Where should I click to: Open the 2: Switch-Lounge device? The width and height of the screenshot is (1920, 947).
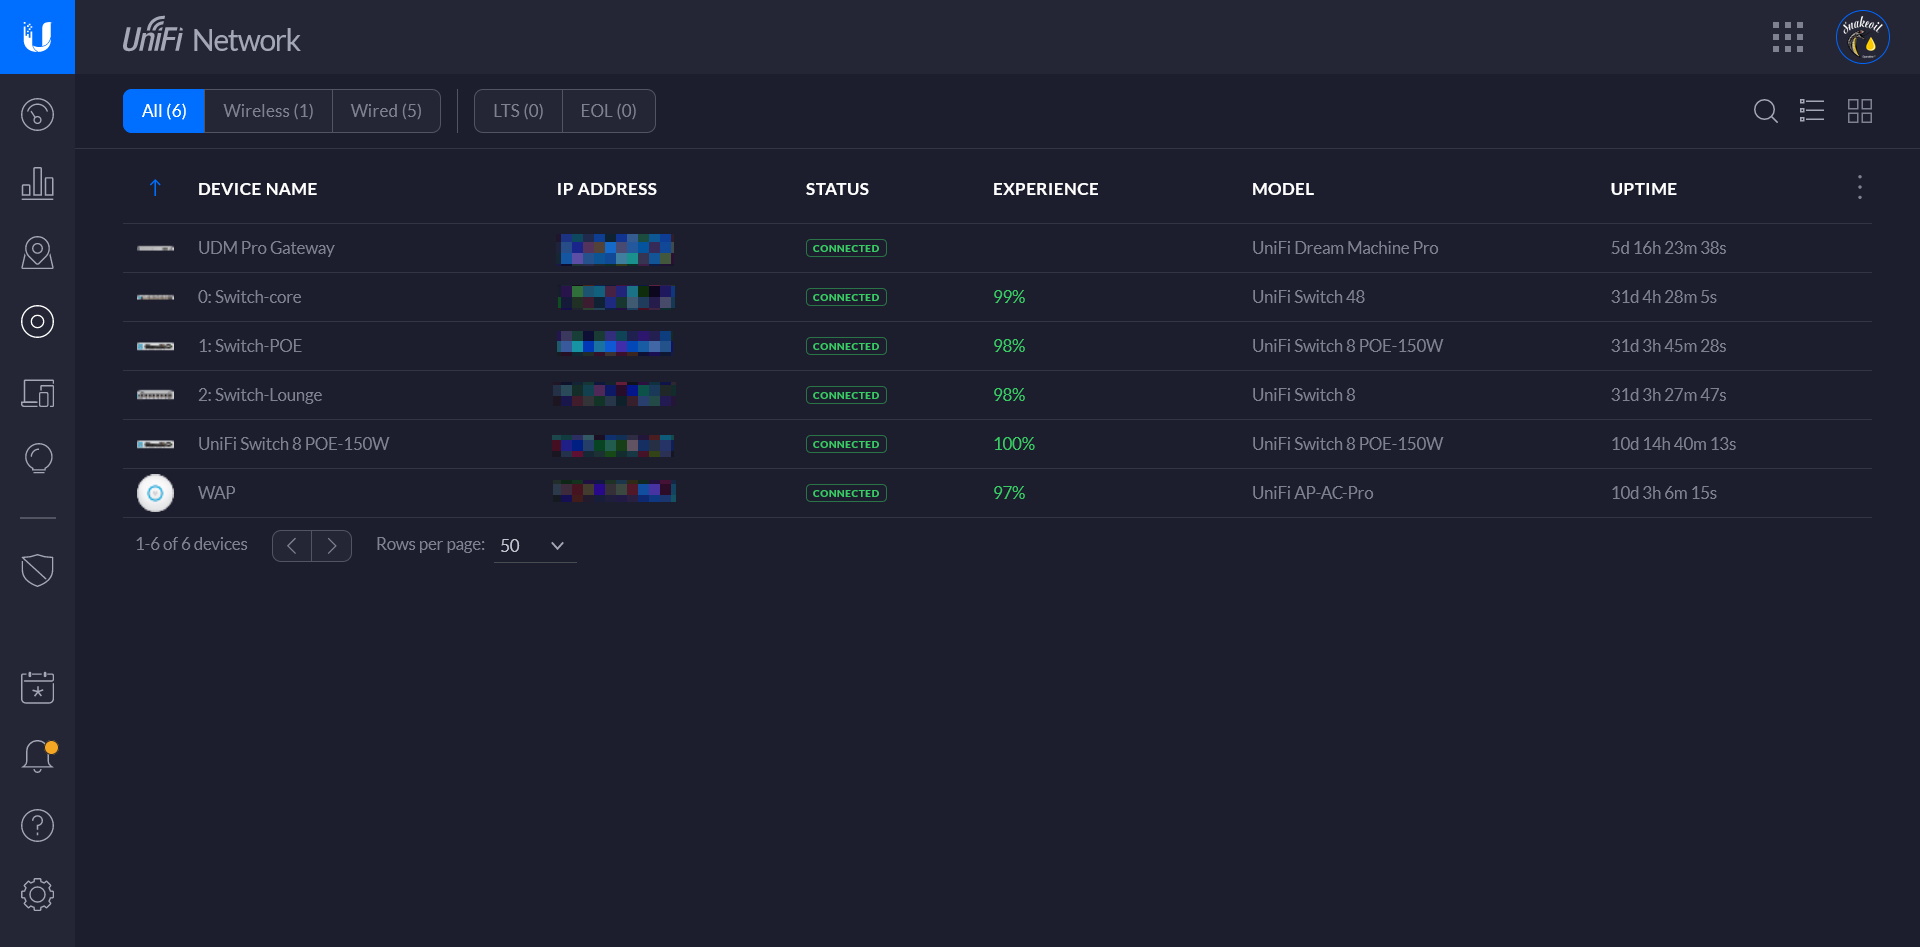260,395
